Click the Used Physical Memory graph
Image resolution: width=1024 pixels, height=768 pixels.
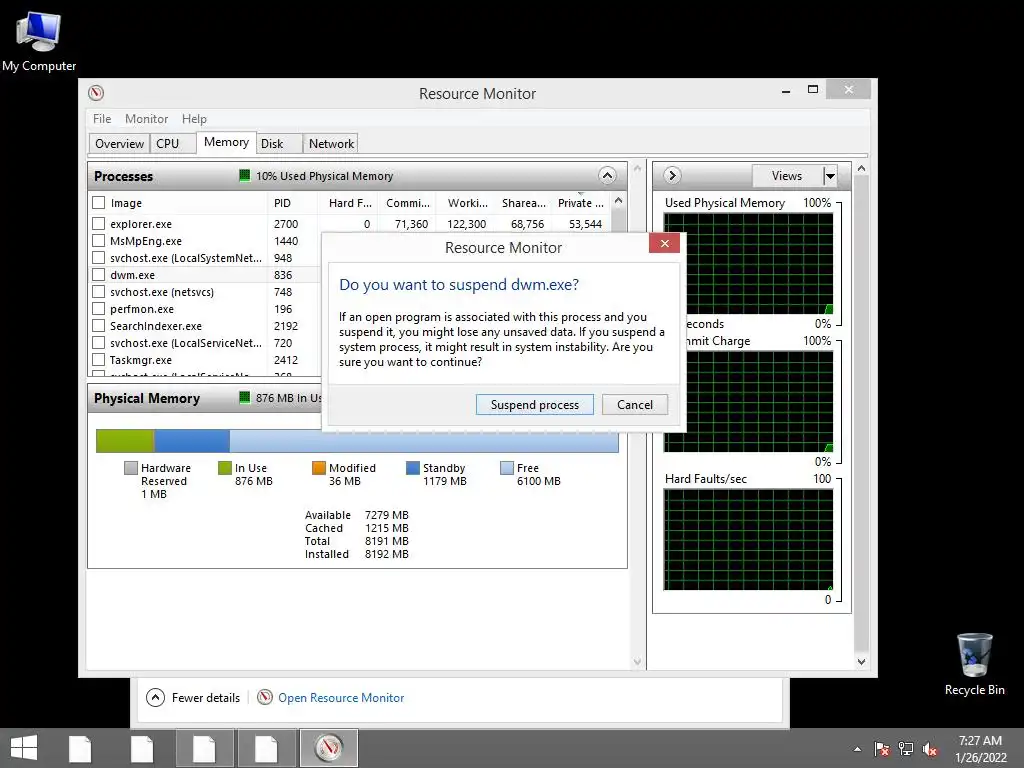[x=748, y=264]
